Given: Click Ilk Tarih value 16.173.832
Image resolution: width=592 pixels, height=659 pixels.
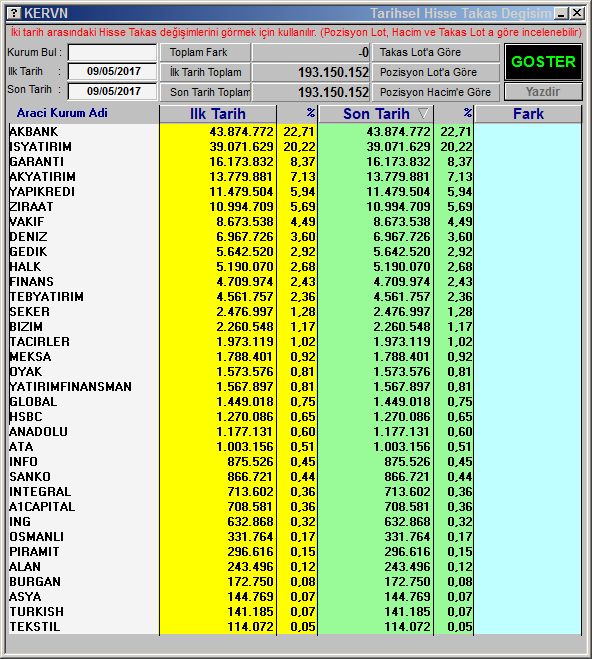Looking at the screenshot, I should pos(242,162).
